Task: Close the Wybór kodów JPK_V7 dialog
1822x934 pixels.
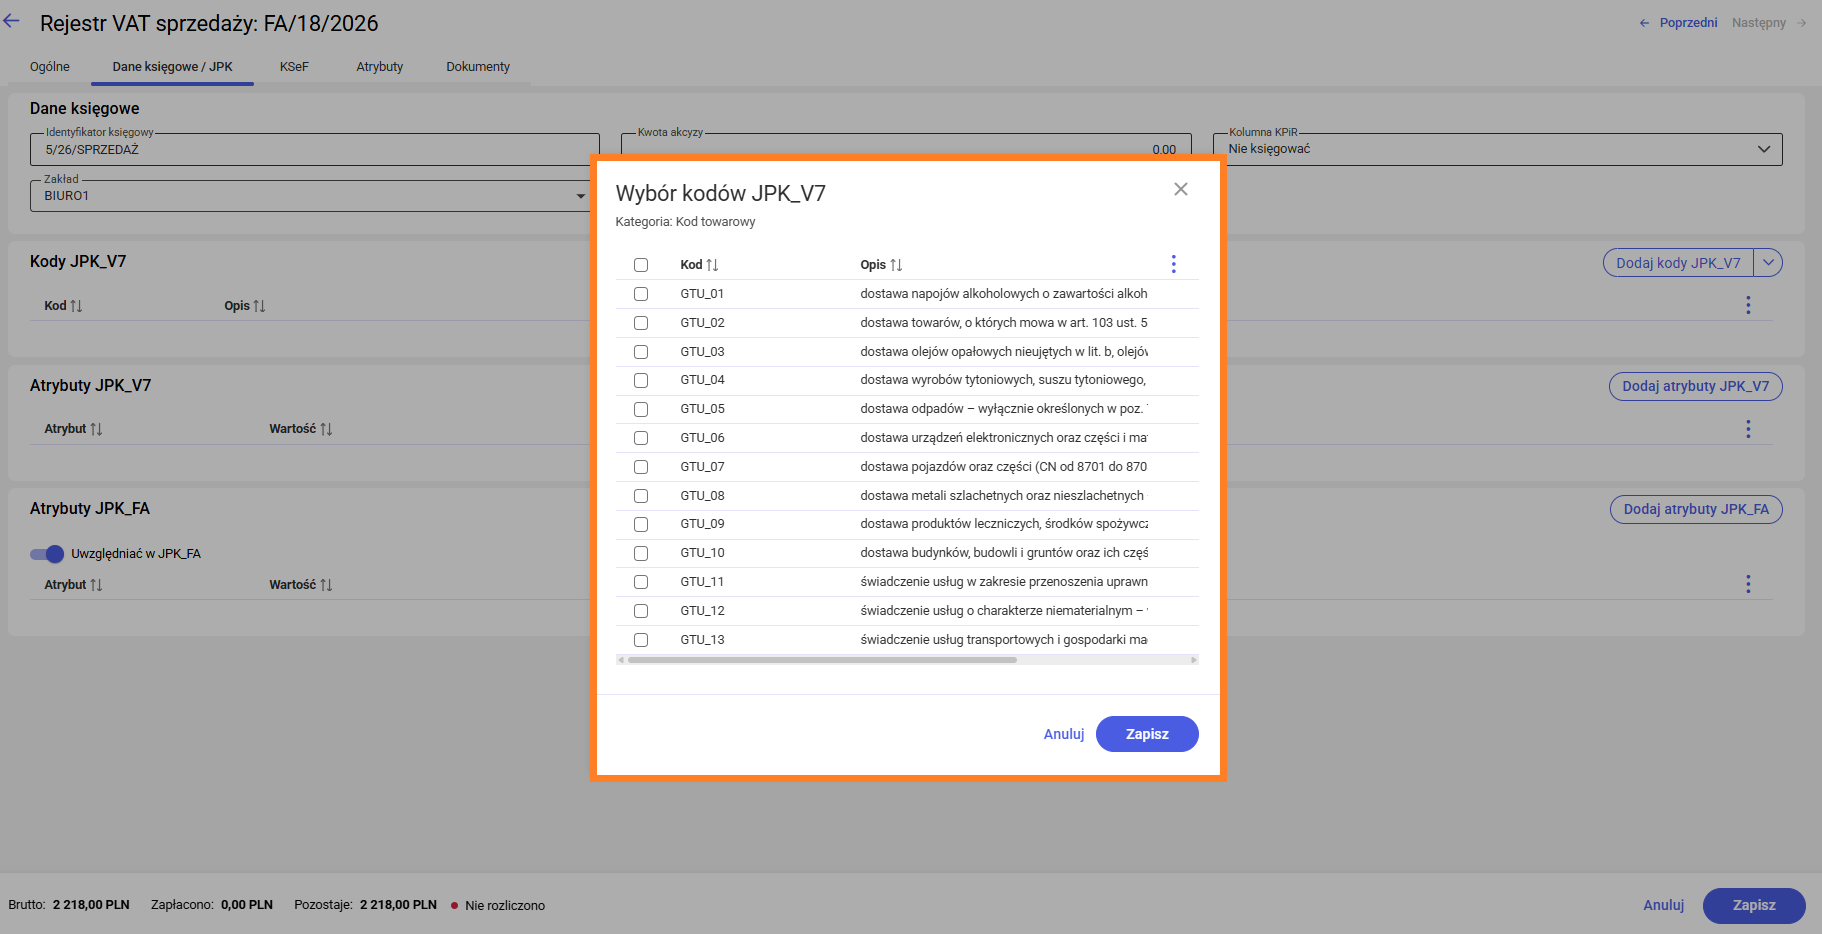Action: 1180,189
